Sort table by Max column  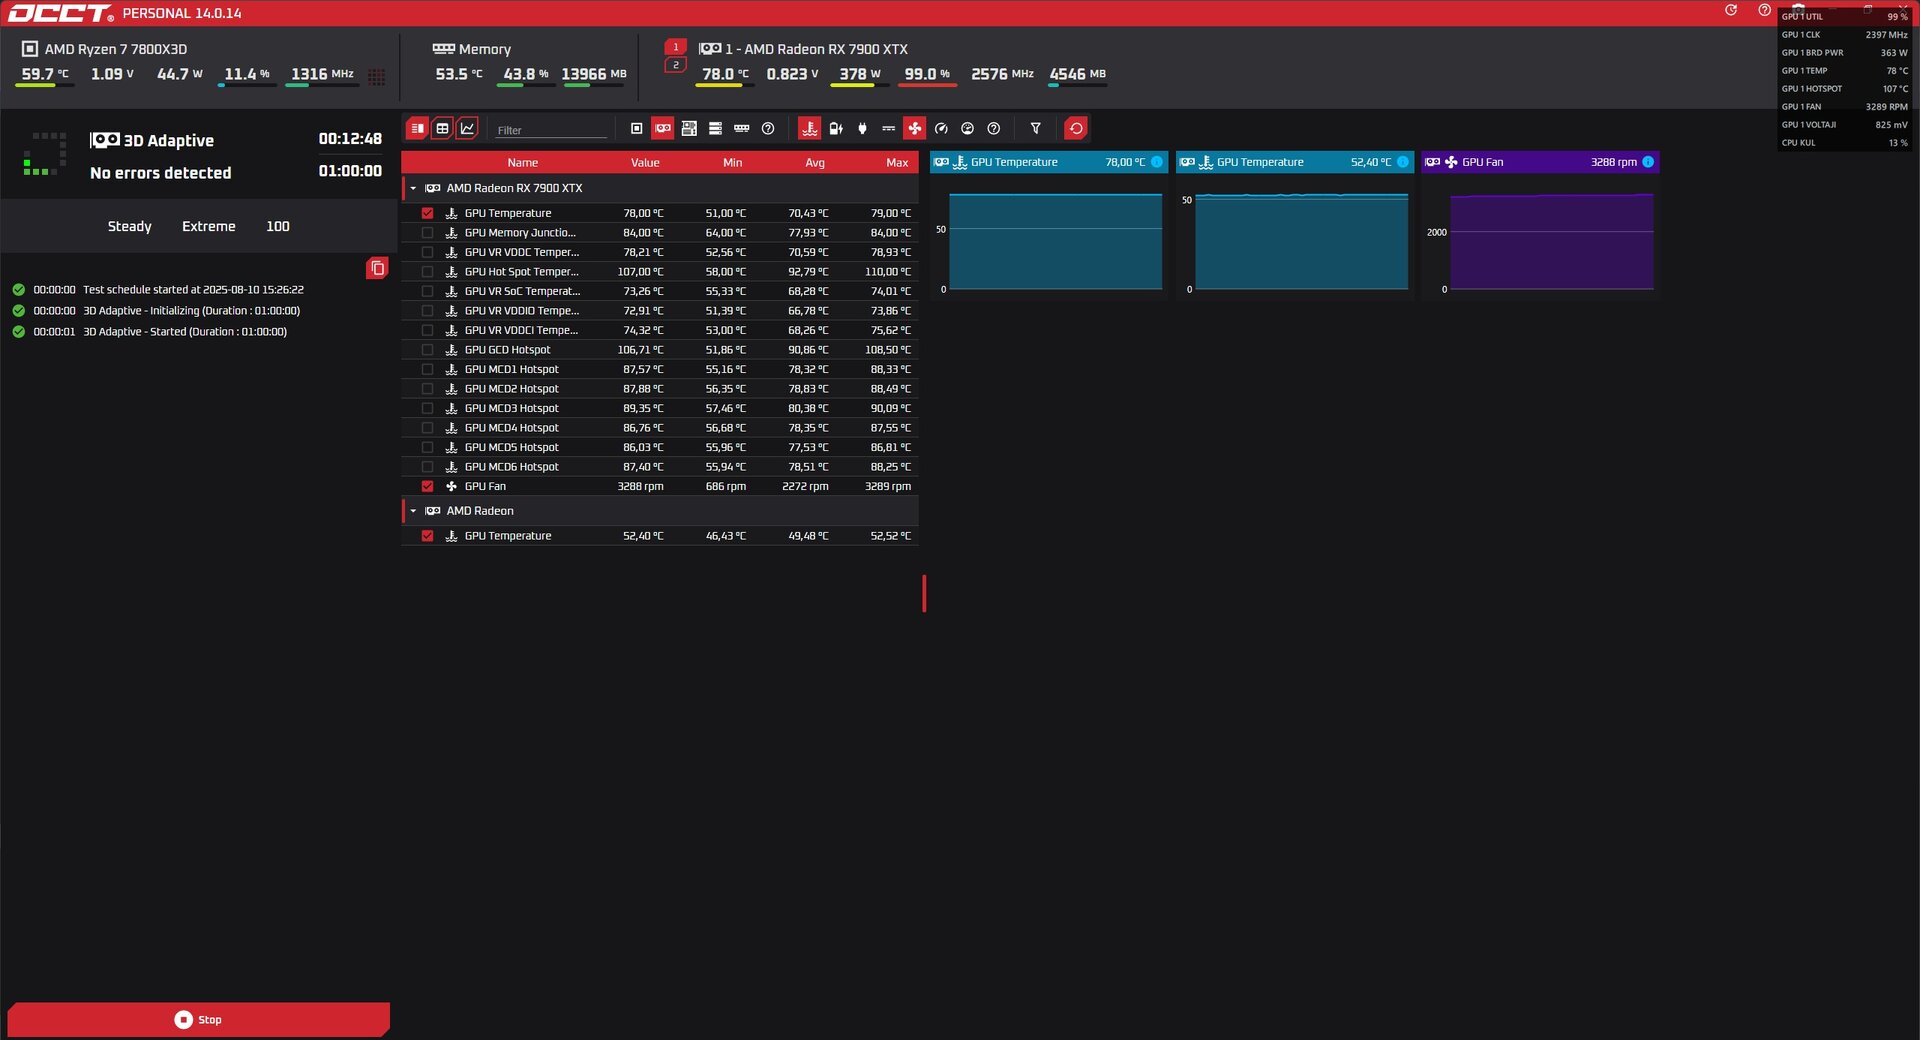[x=897, y=162]
